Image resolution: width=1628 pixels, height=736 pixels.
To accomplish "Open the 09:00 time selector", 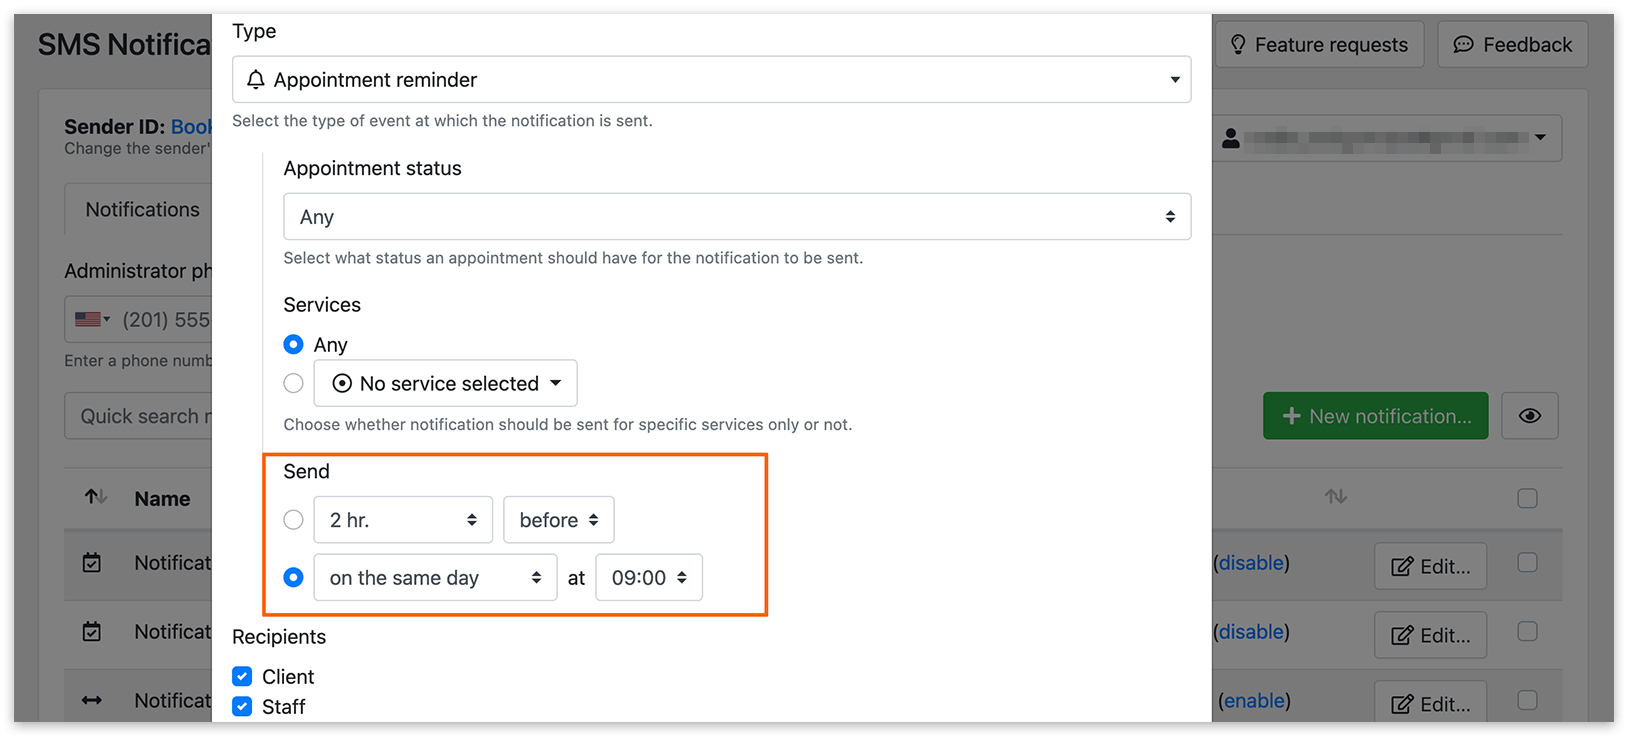I will pos(648,577).
